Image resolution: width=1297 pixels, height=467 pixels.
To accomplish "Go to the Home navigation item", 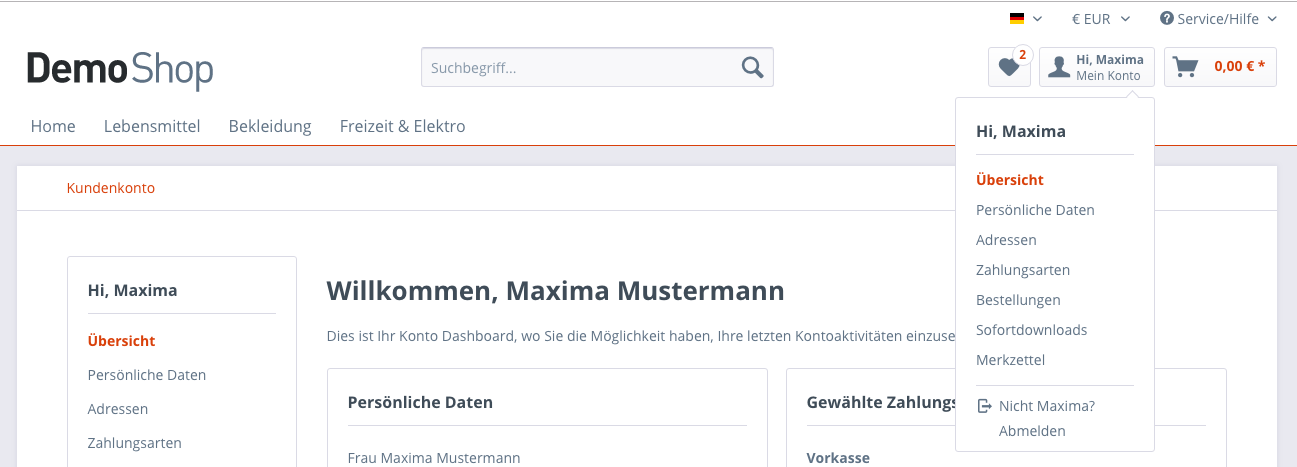I will click(53, 126).
